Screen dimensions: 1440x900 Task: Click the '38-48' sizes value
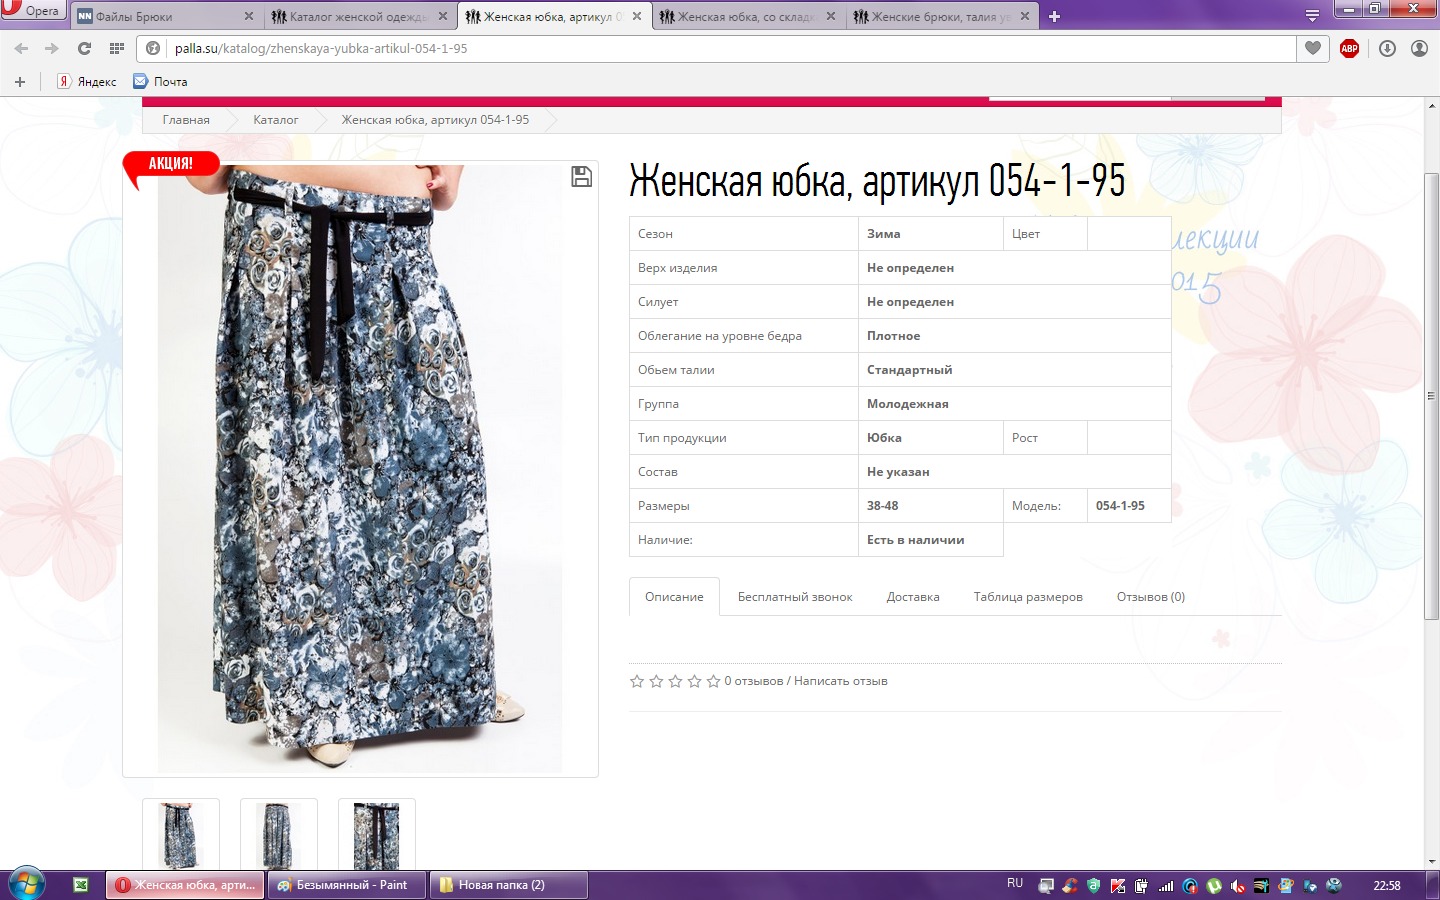coord(883,506)
